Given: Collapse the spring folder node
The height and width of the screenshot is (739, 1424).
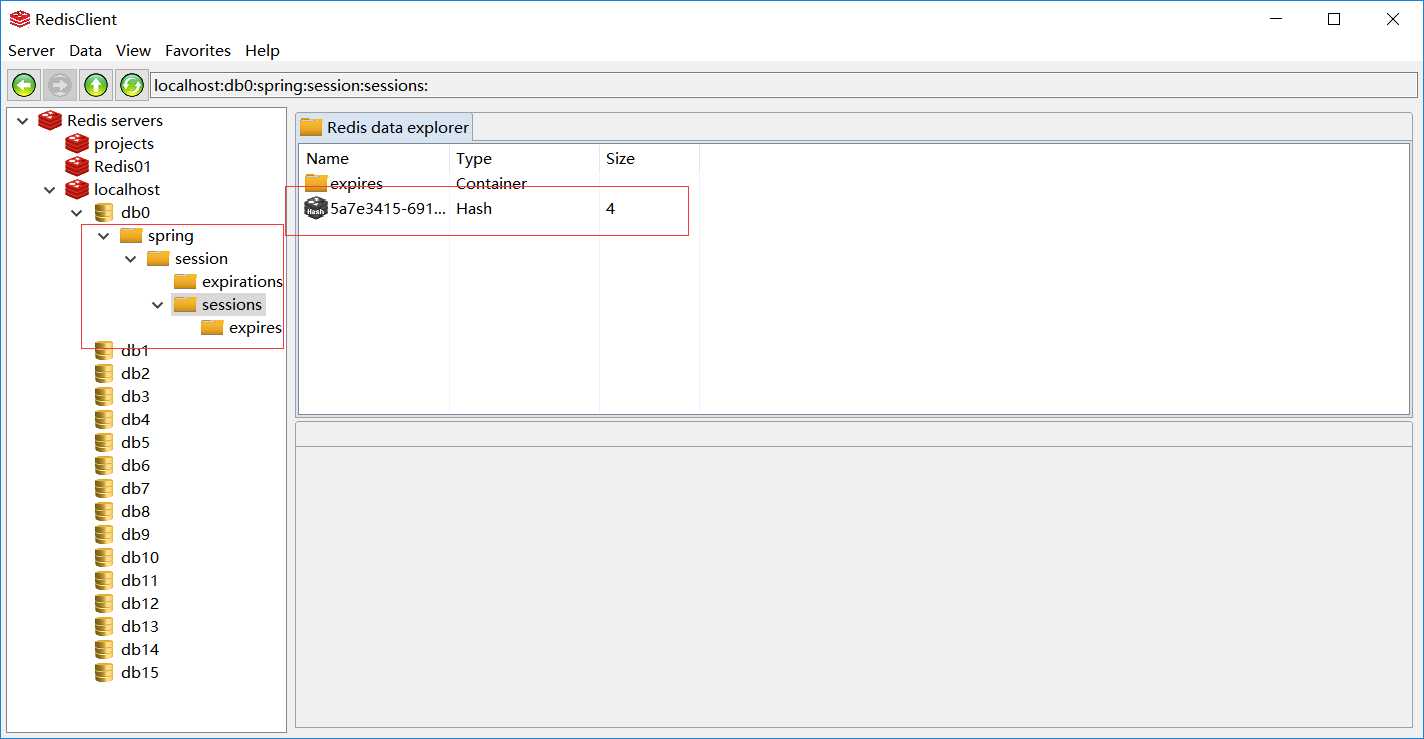Looking at the screenshot, I should tap(104, 236).
